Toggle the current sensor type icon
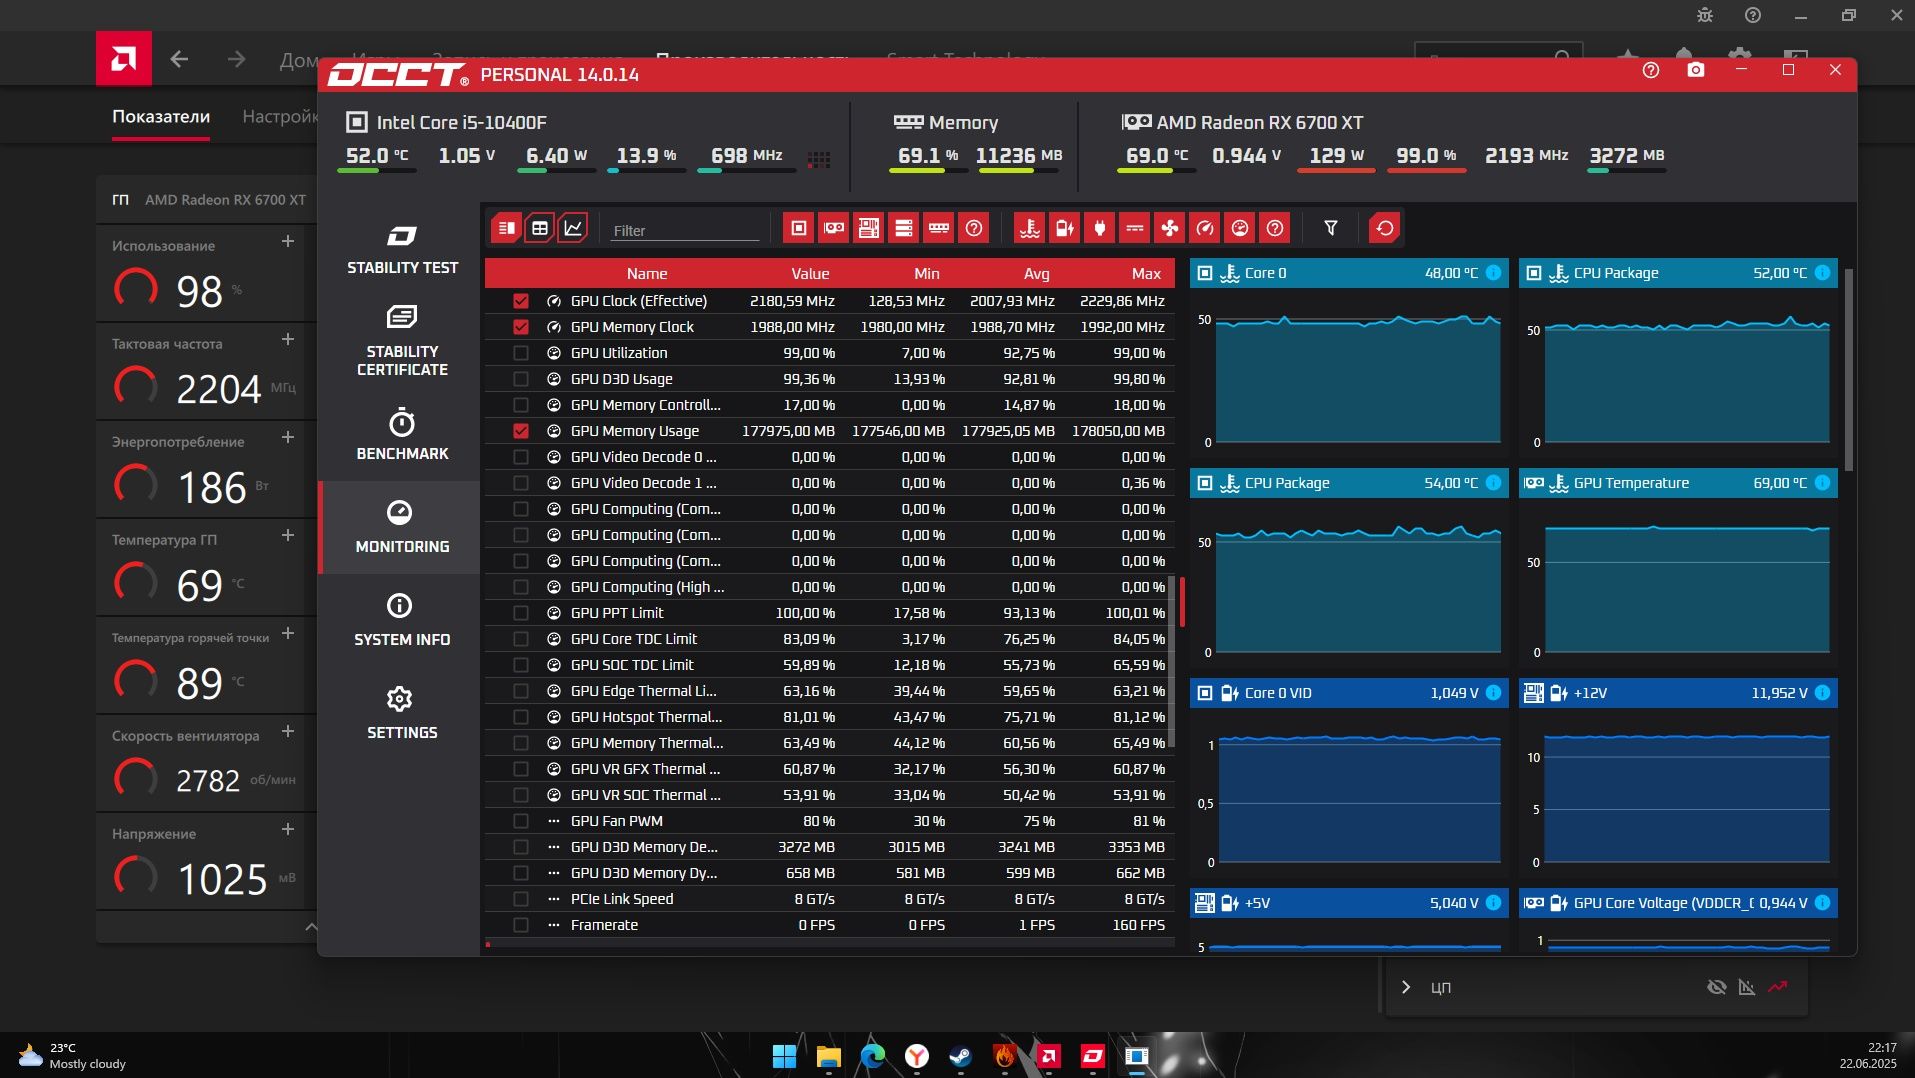 1134,228
